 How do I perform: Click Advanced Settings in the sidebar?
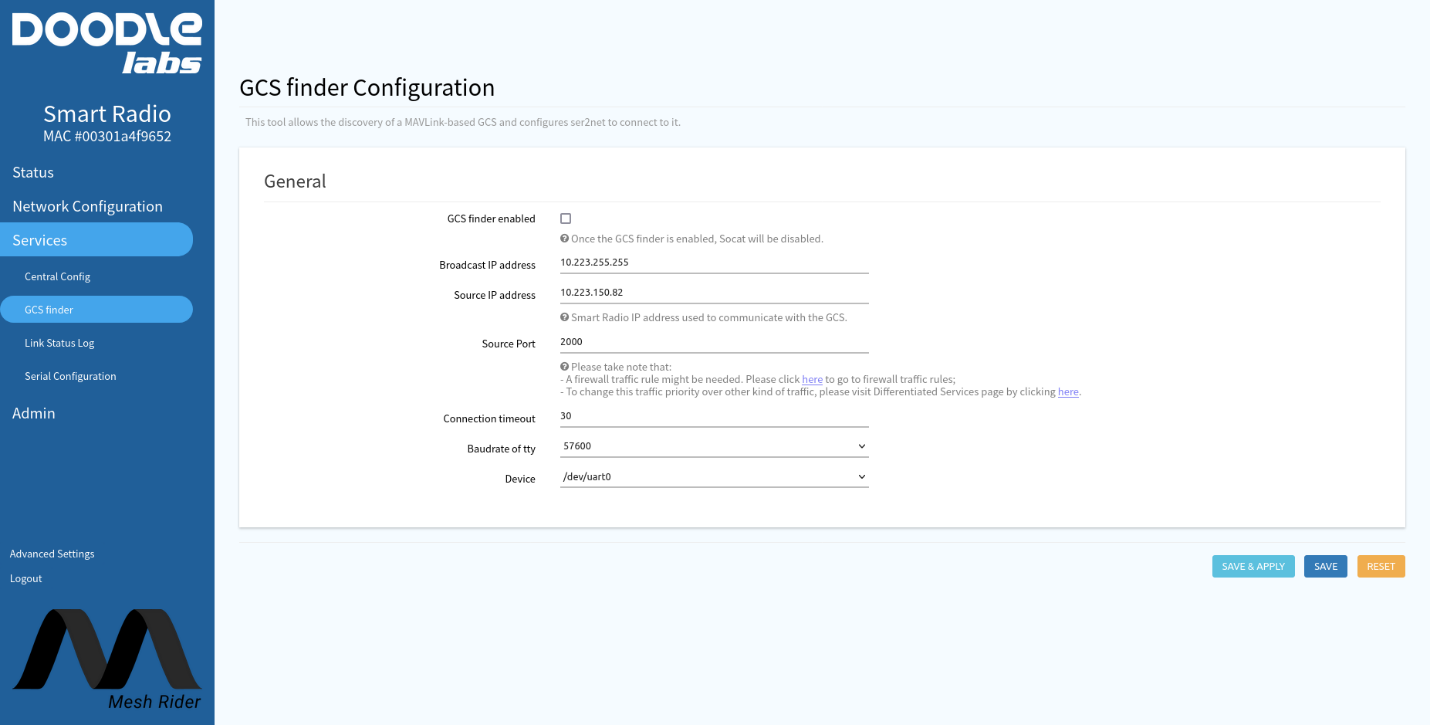coord(51,553)
